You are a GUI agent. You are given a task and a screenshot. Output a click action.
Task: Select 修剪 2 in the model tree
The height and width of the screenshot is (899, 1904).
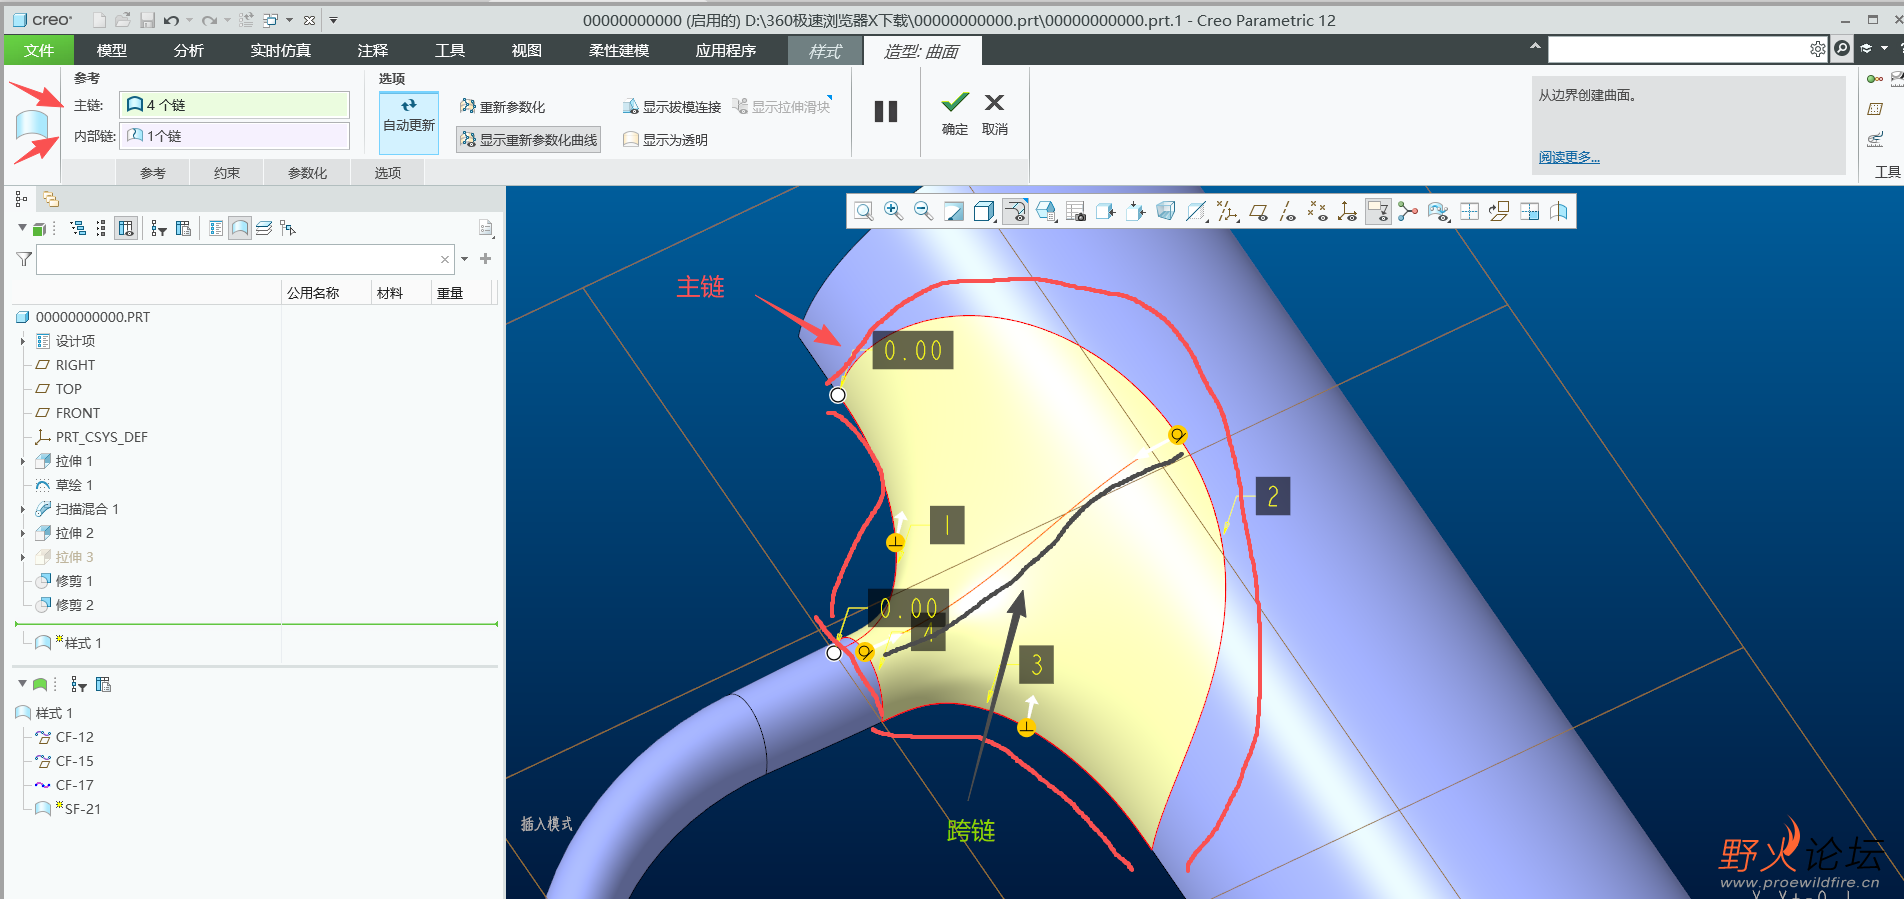[74, 605]
